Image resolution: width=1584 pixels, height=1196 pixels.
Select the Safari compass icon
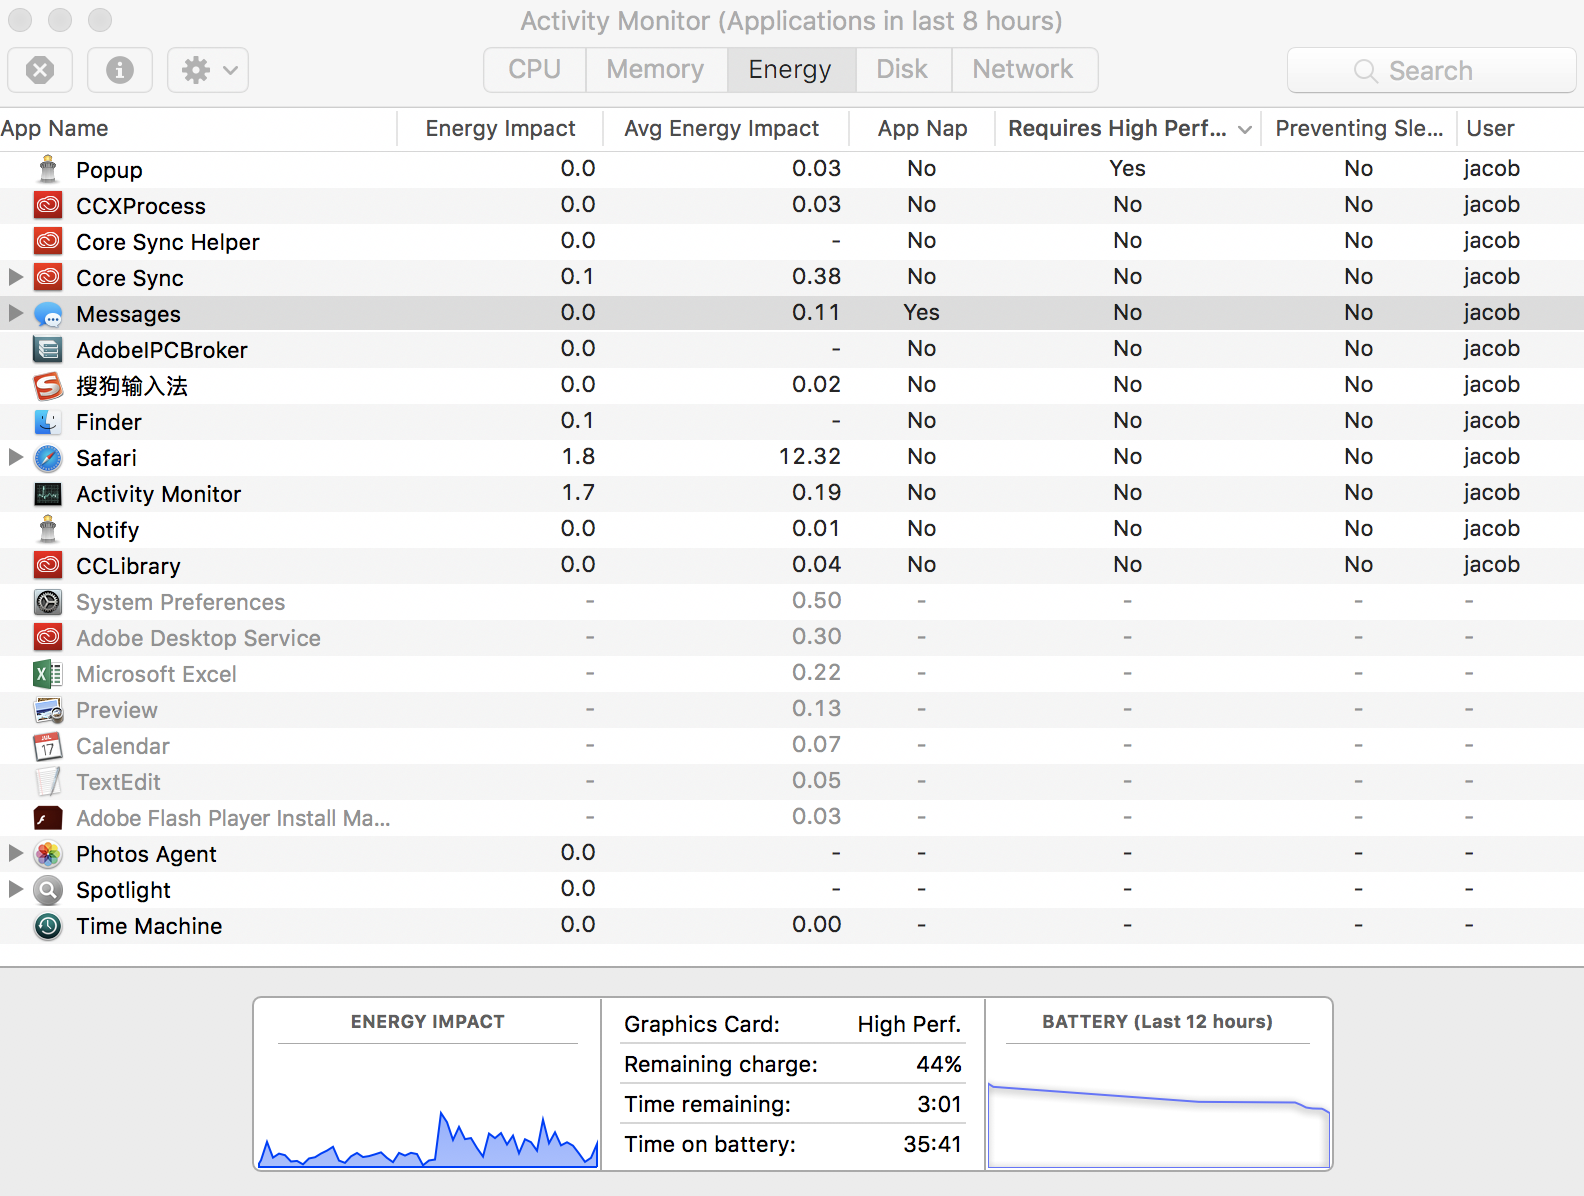pyautogui.click(x=48, y=458)
